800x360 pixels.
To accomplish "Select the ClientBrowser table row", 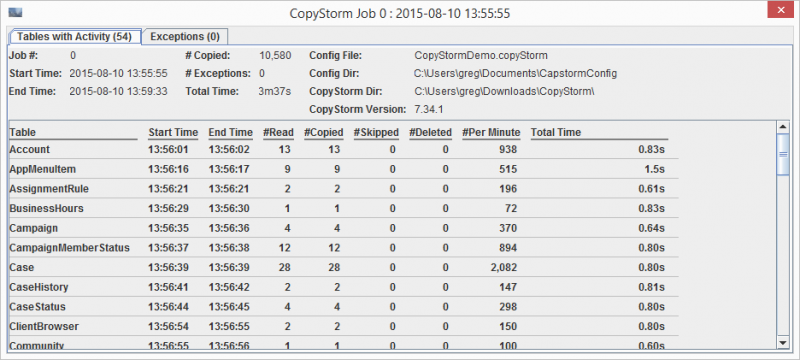I will (x=344, y=326).
